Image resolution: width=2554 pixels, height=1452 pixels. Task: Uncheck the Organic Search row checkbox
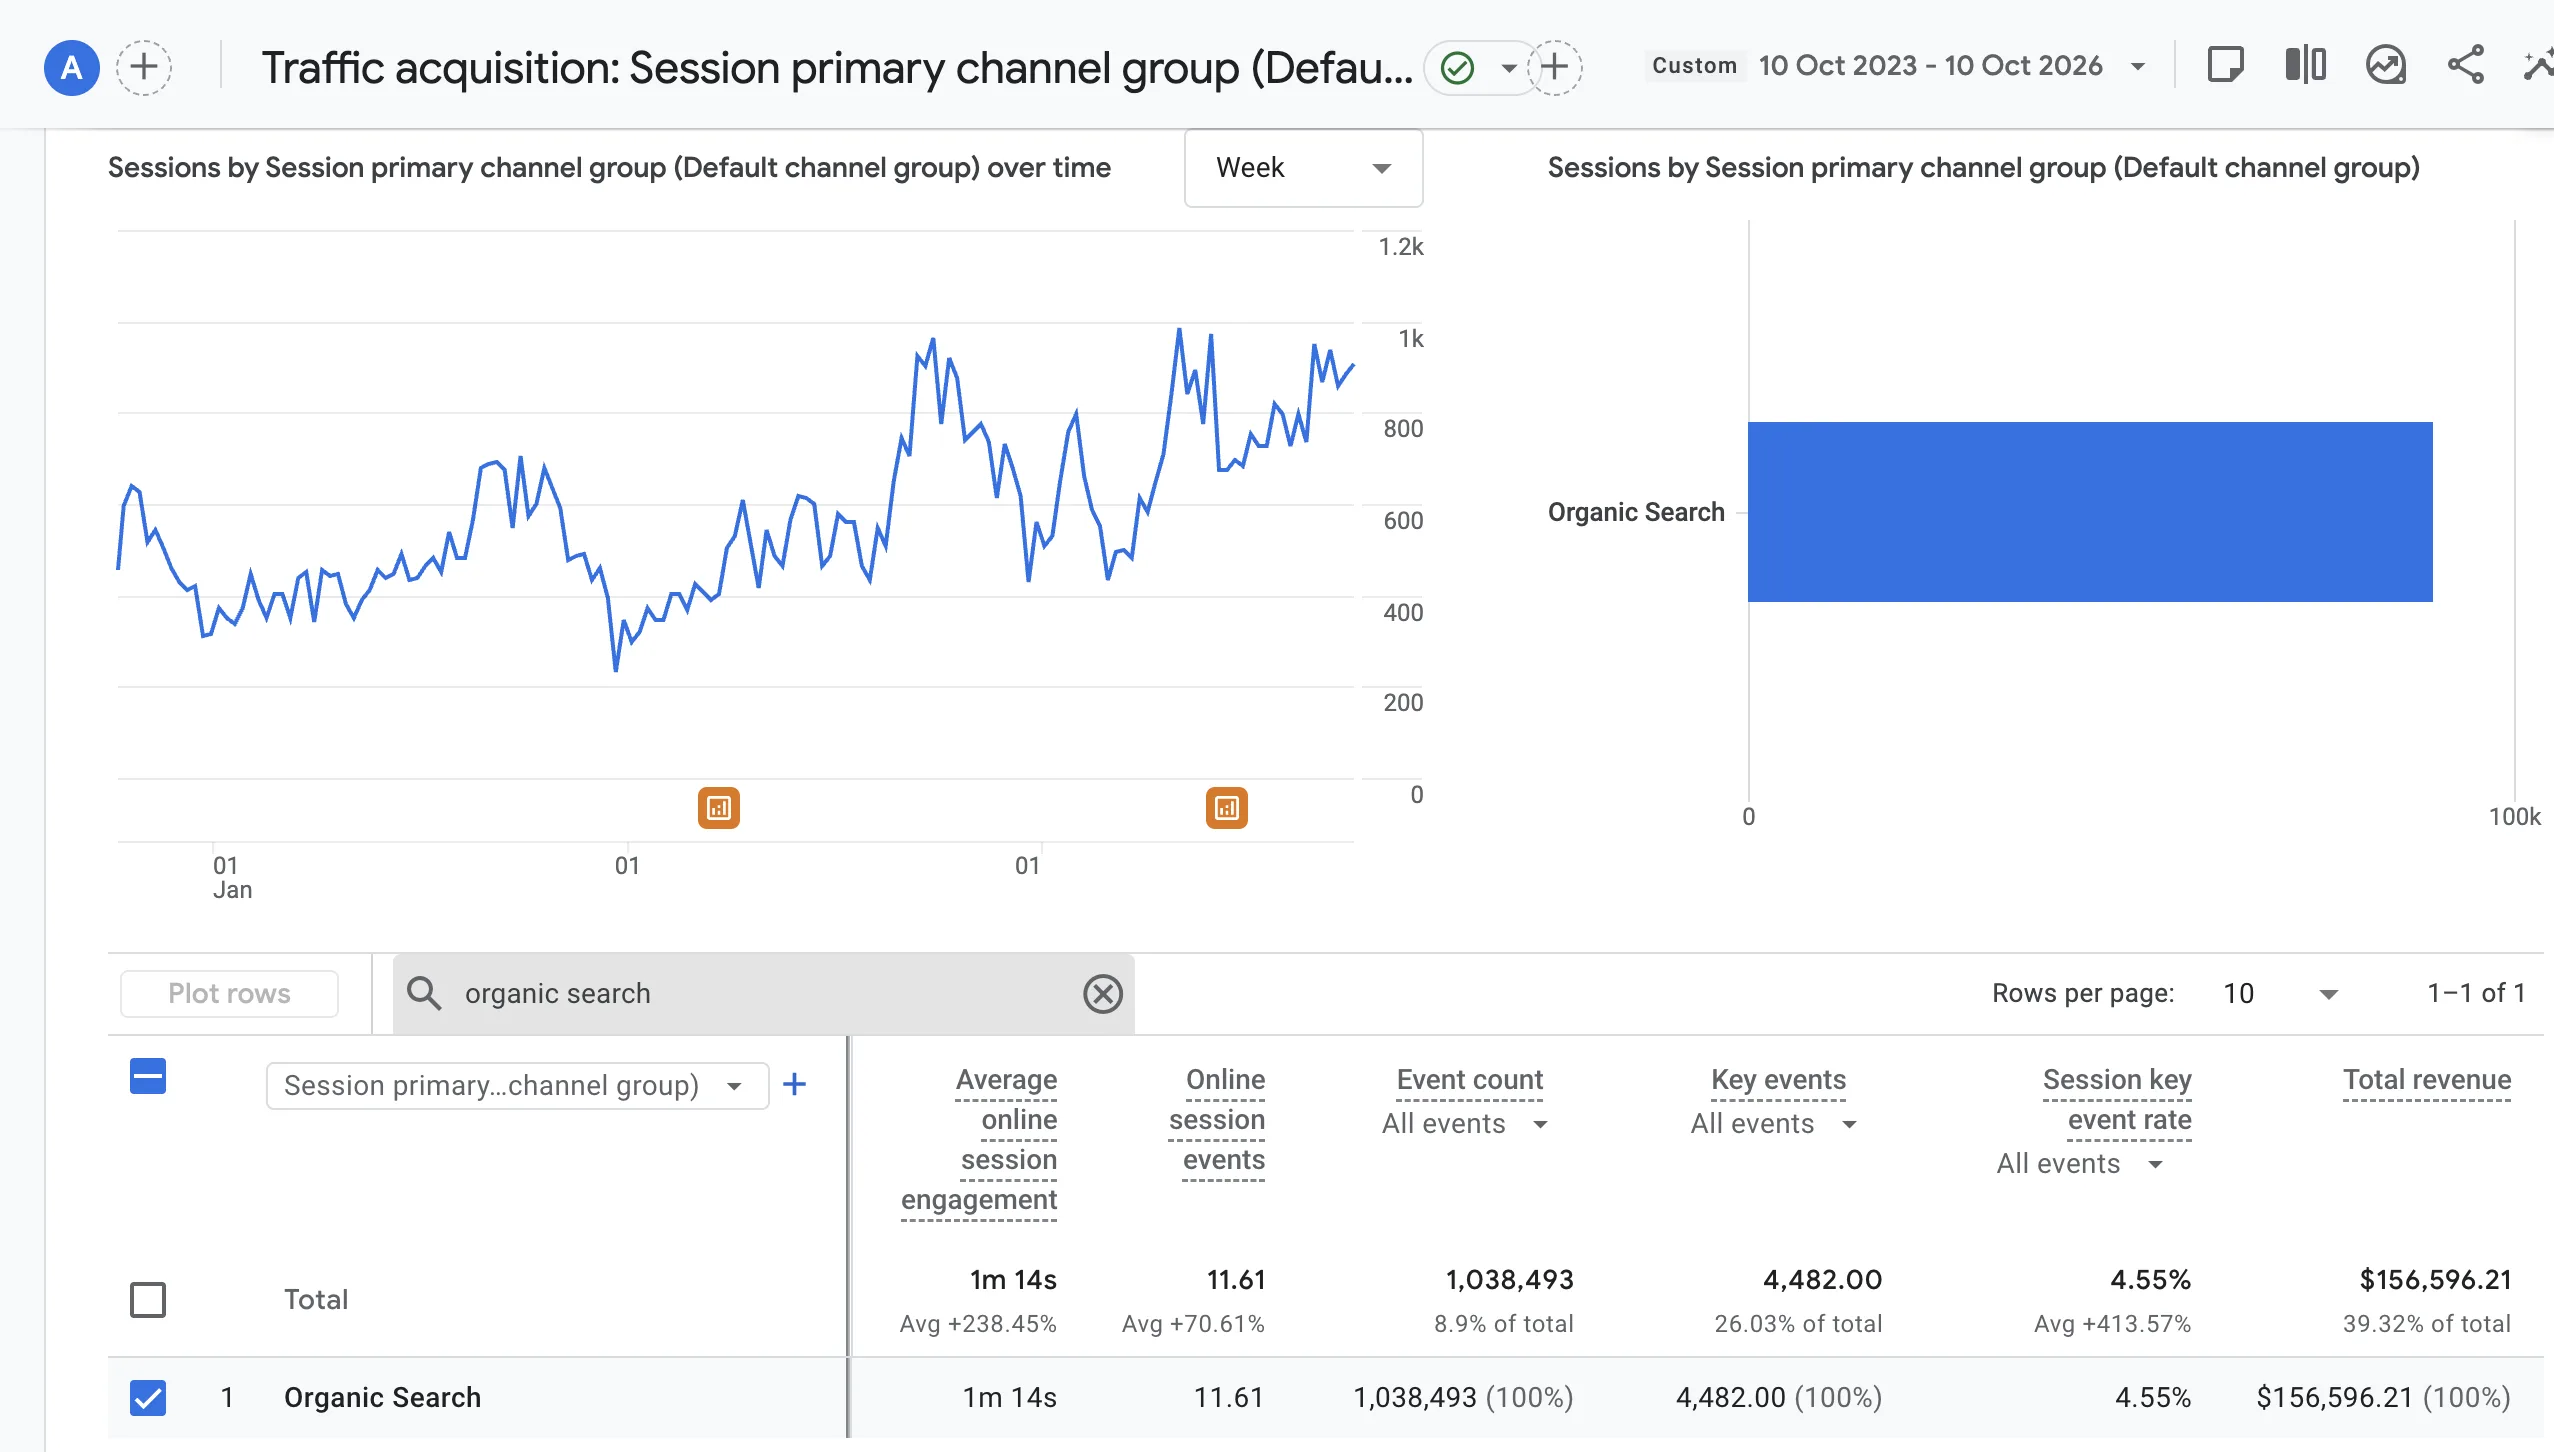click(148, 1398)
